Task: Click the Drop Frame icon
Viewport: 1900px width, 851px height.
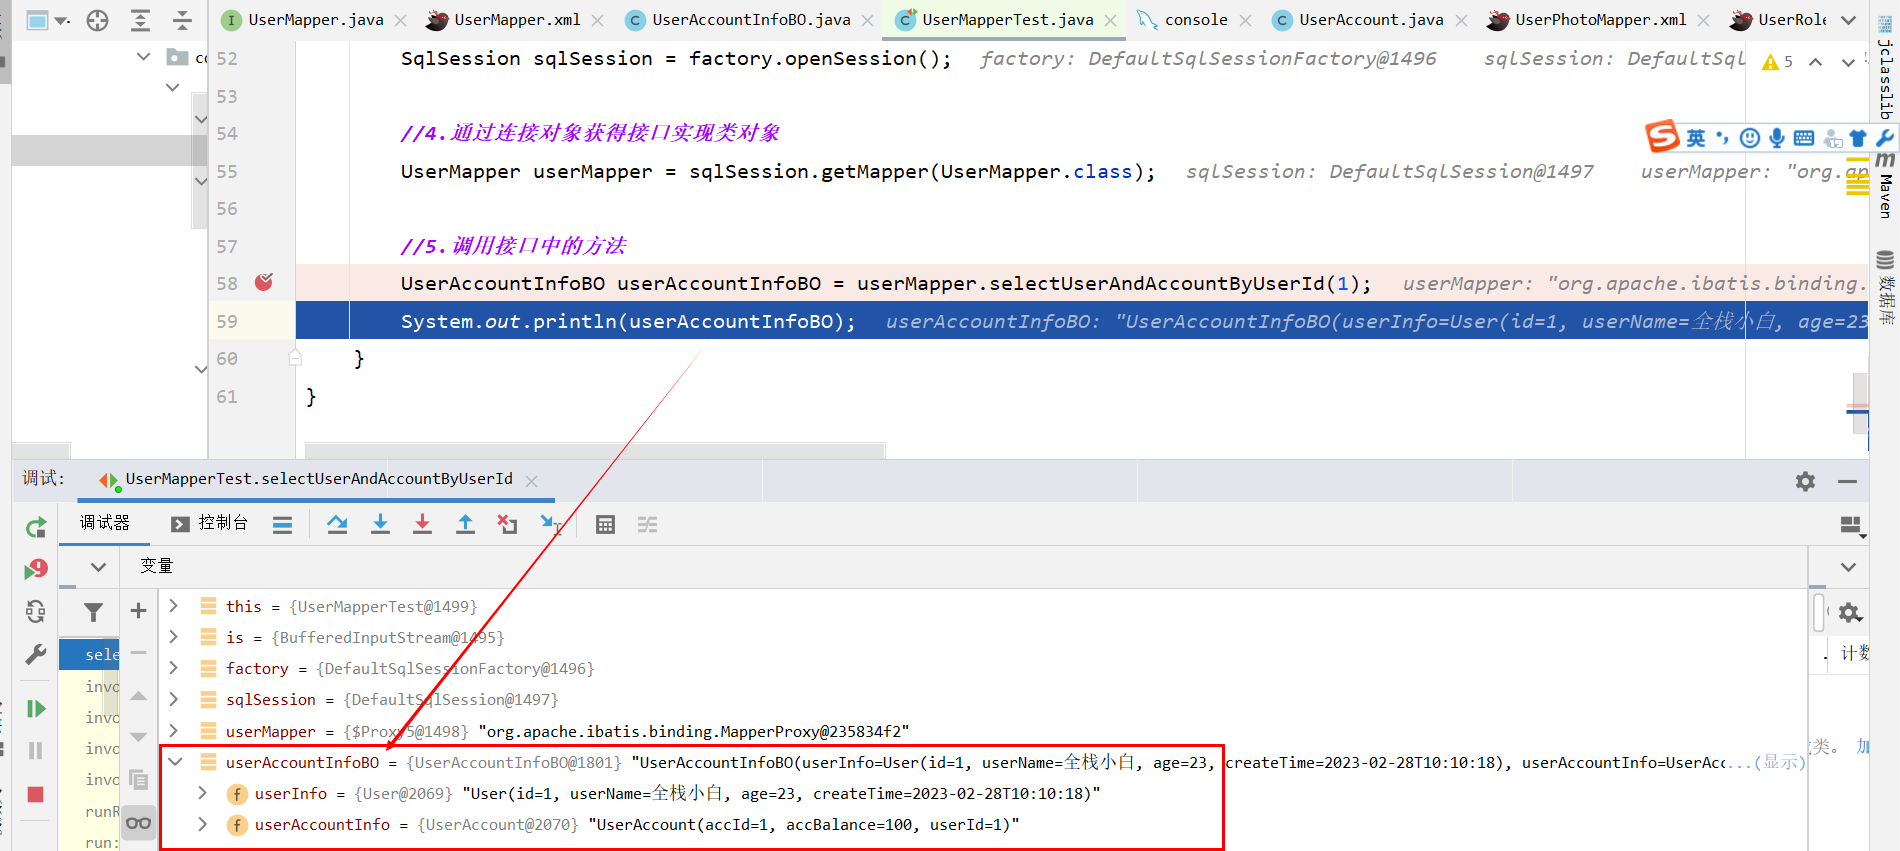Action: click(x=507, y=524)
